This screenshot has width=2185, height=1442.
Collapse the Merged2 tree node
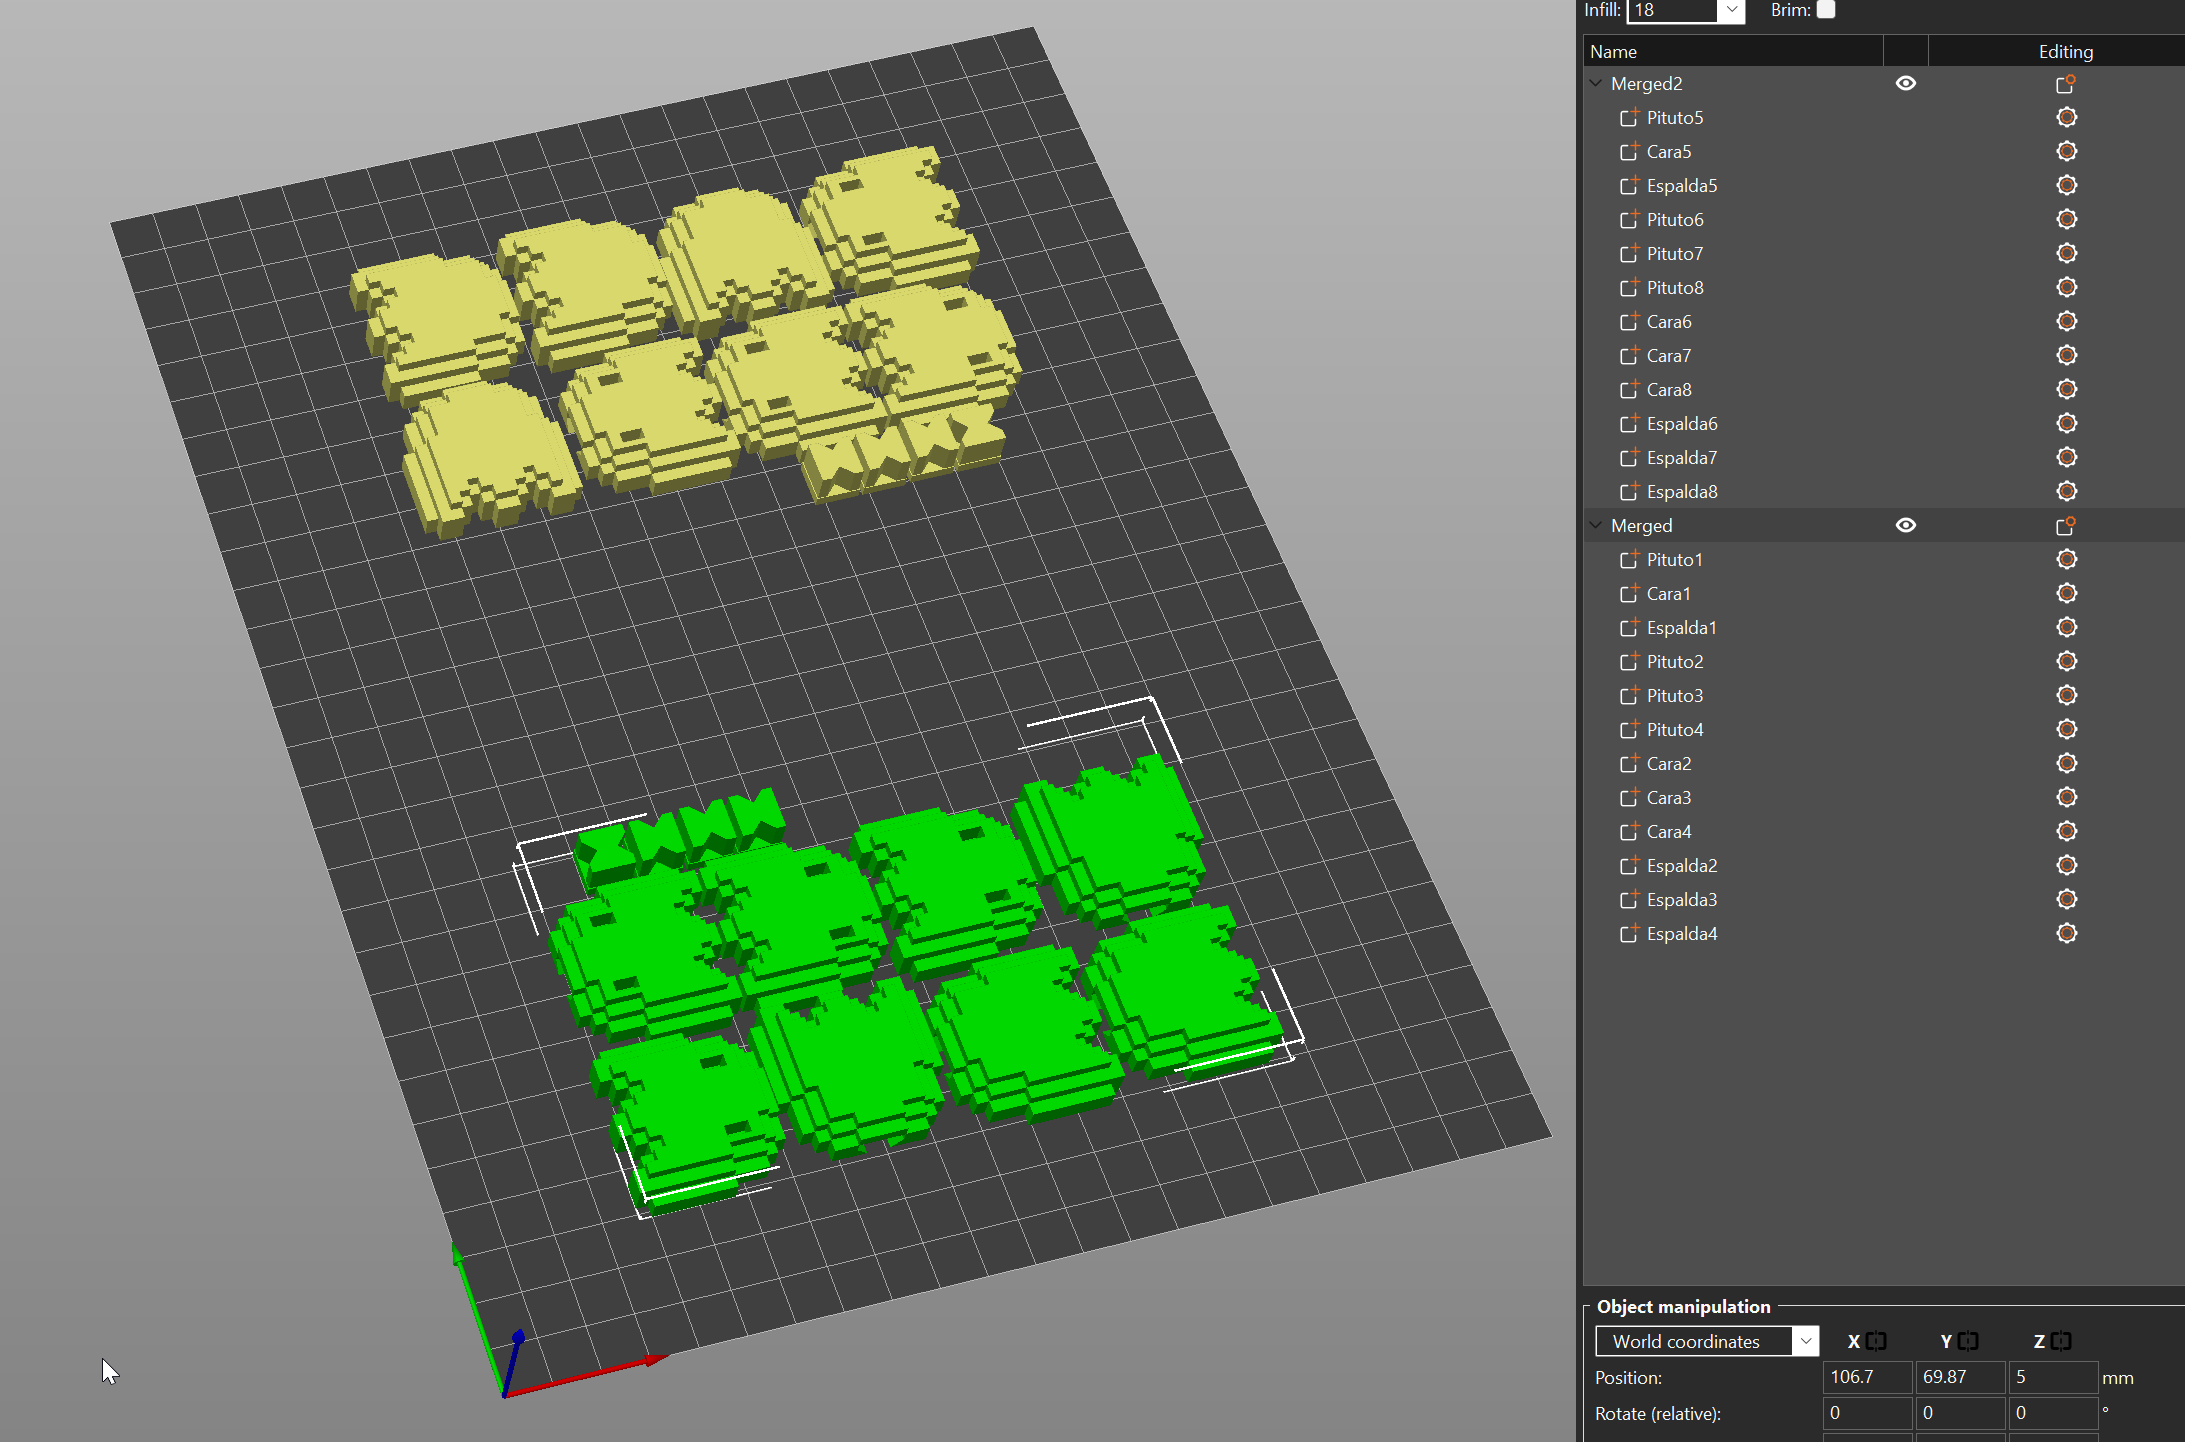pyautogui.click(x=1595, y=84)
